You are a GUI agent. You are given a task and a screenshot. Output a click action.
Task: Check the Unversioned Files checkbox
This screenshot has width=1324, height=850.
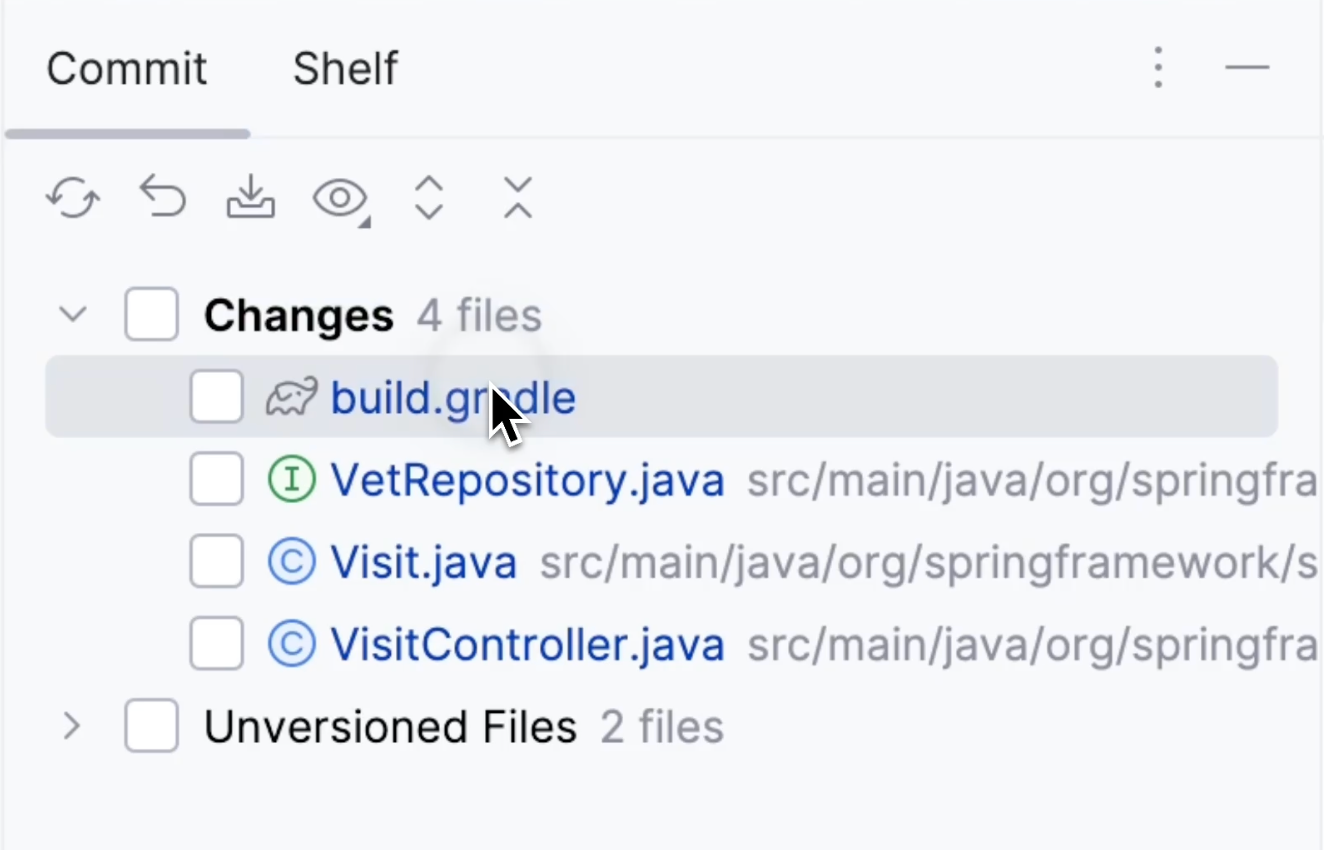(x=151, y=726)
